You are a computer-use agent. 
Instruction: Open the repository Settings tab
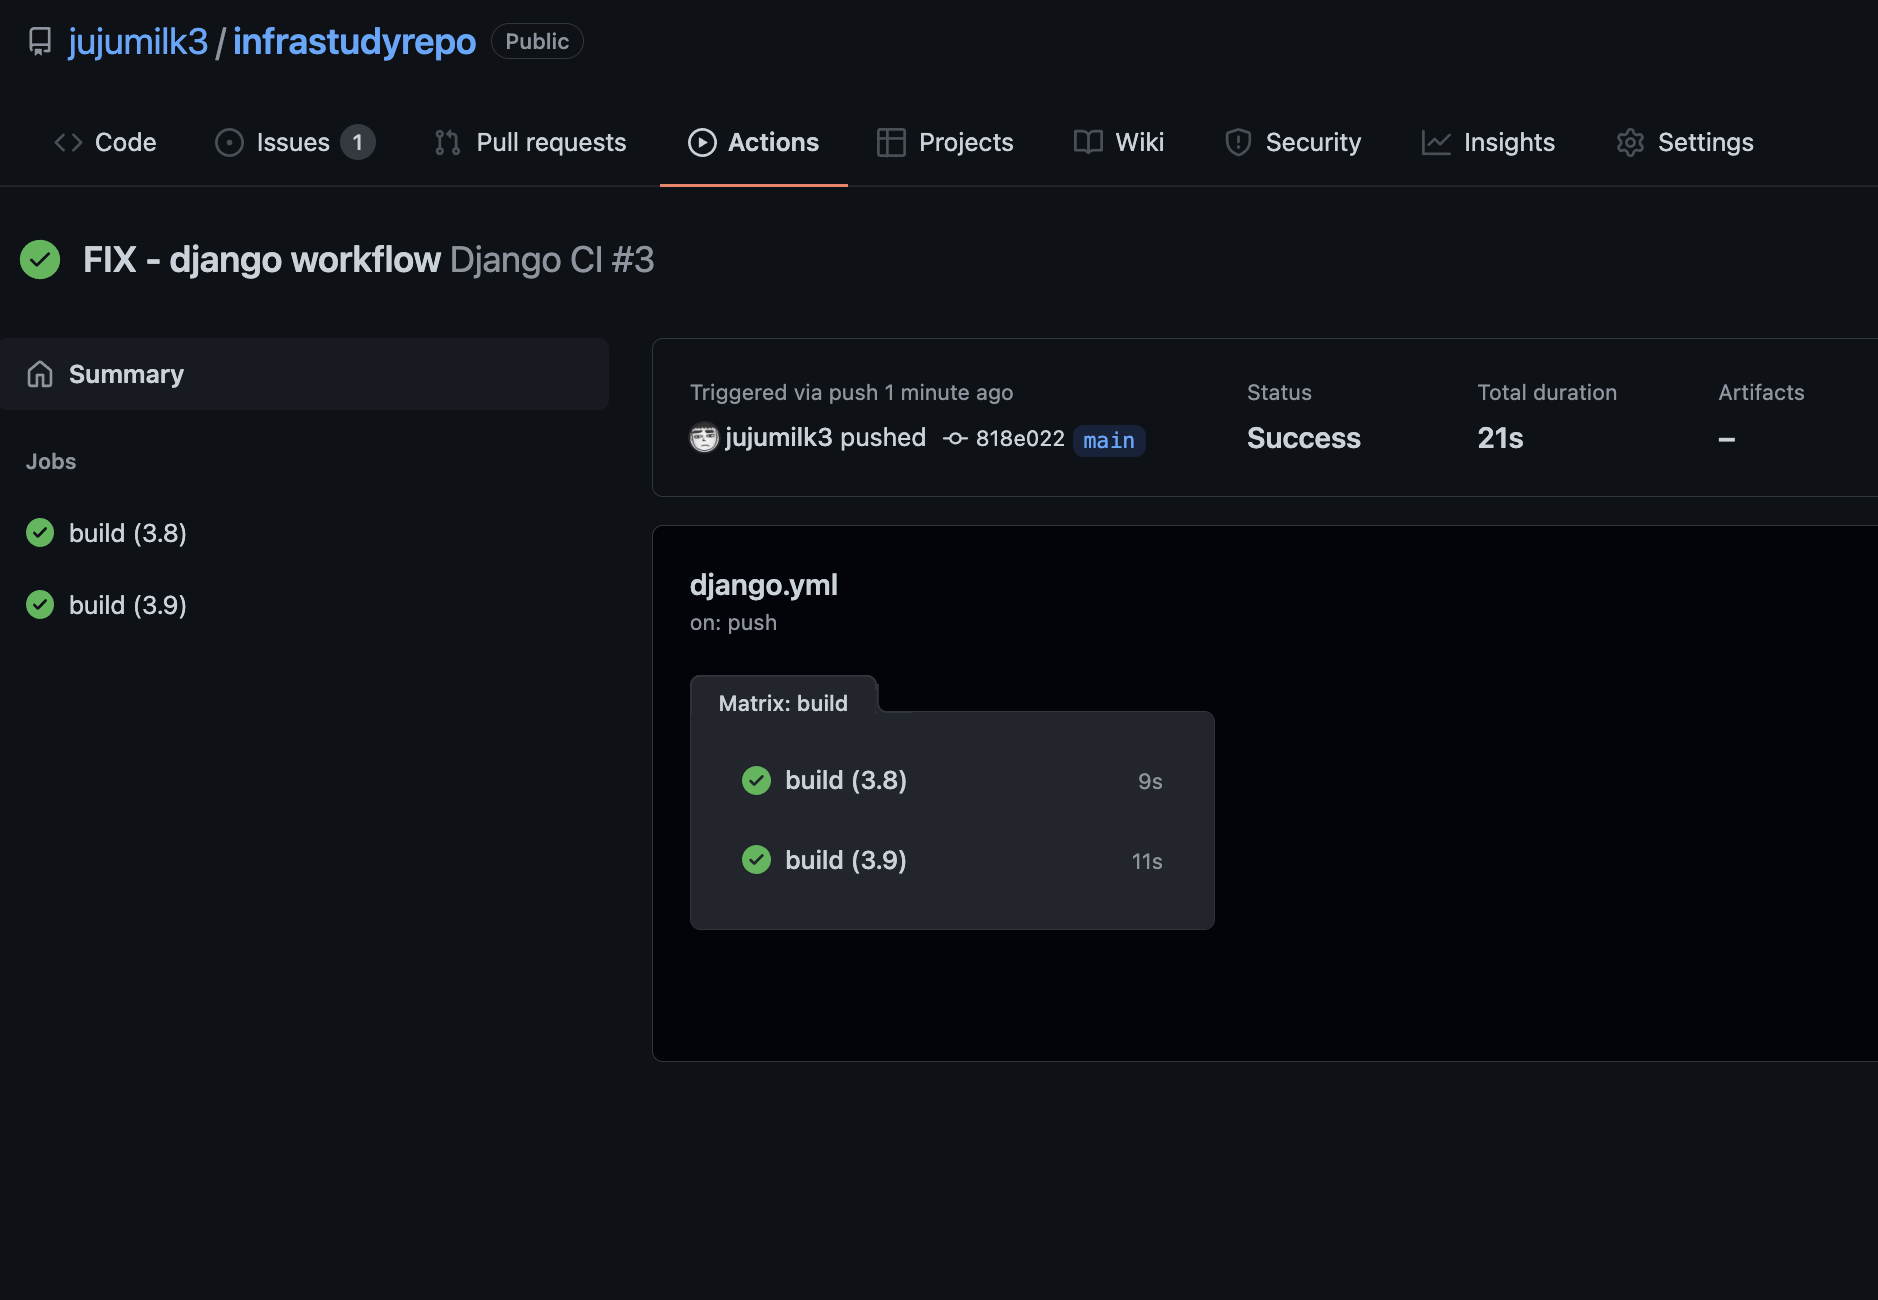1685,142
